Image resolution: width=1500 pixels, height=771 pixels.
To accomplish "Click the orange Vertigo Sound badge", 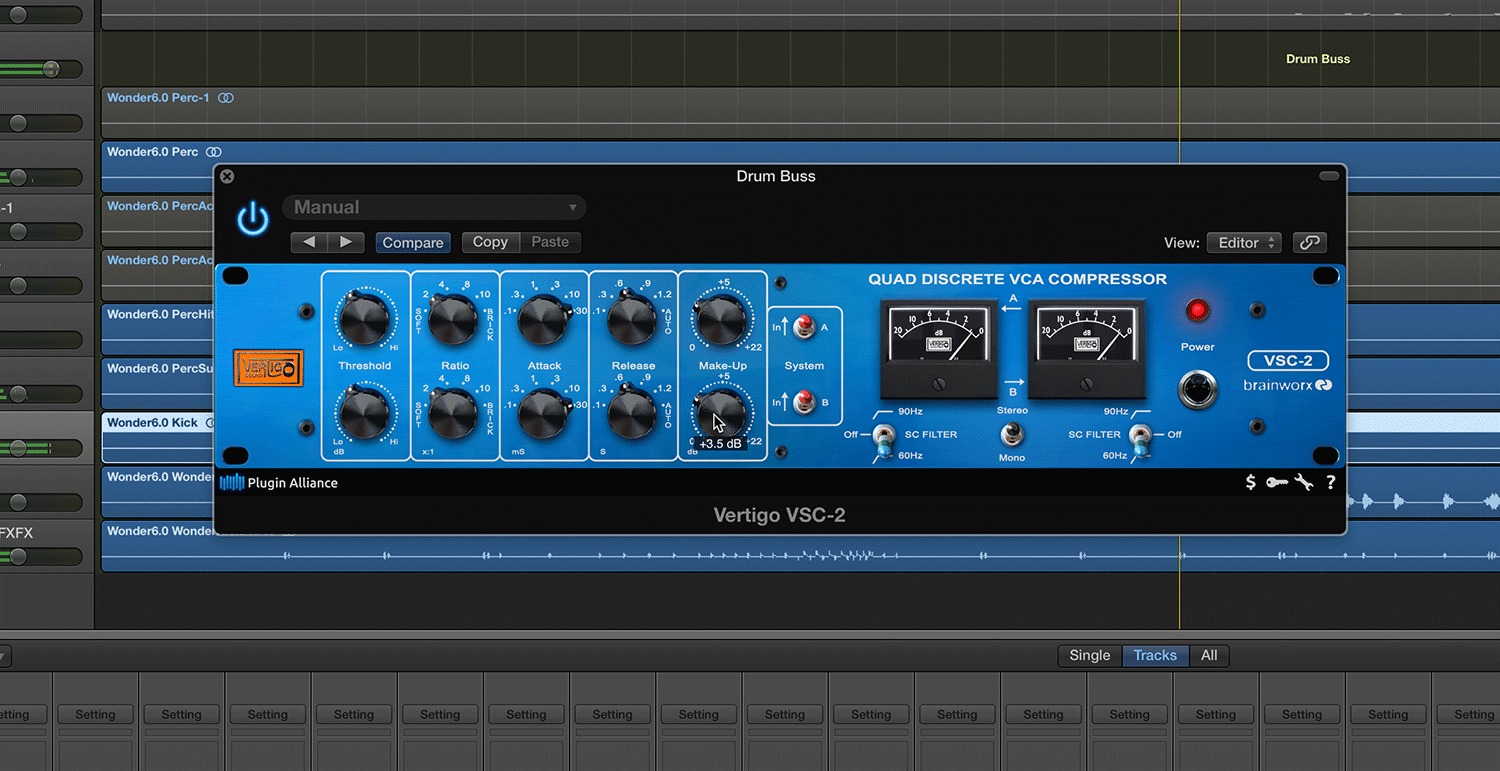I will (268, 368).
